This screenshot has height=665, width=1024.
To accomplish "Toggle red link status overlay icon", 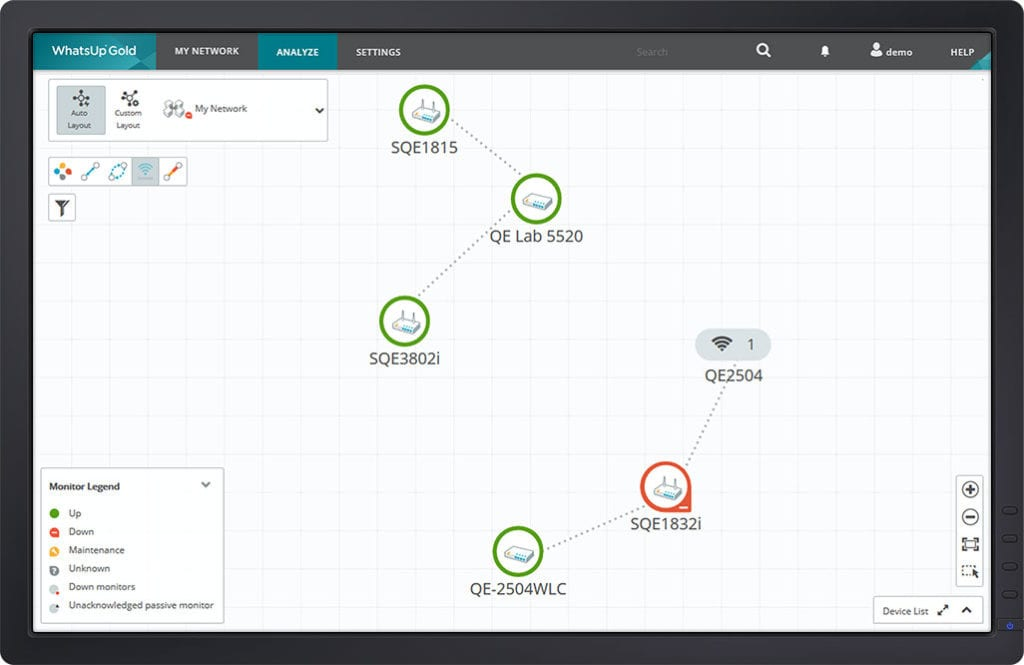I will pos(172,171).
